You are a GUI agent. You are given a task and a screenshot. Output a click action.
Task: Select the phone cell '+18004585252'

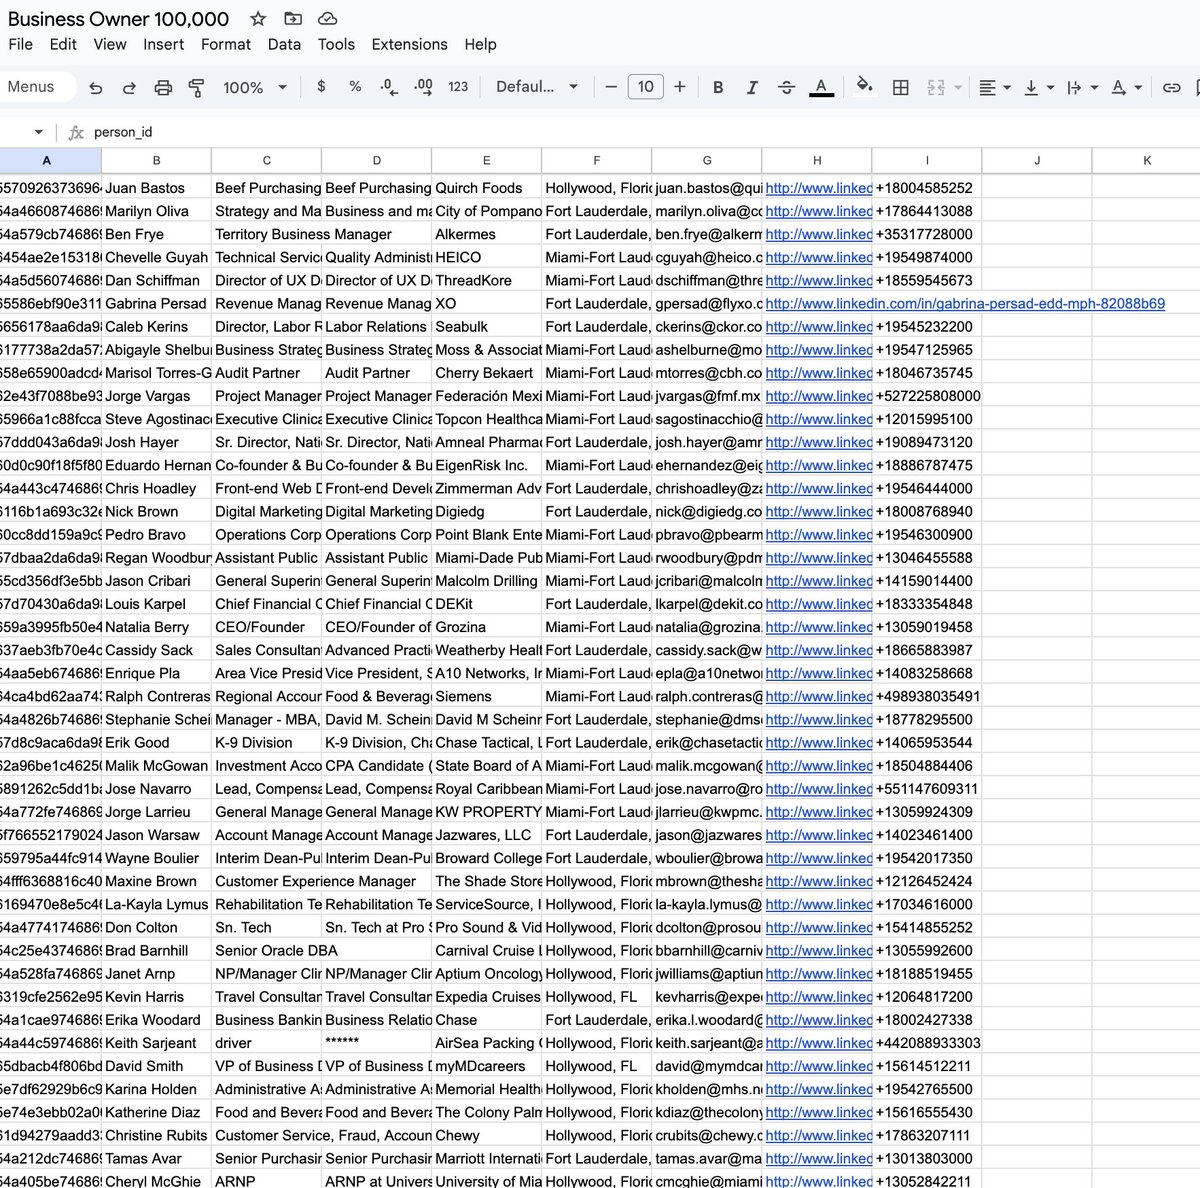926,188
